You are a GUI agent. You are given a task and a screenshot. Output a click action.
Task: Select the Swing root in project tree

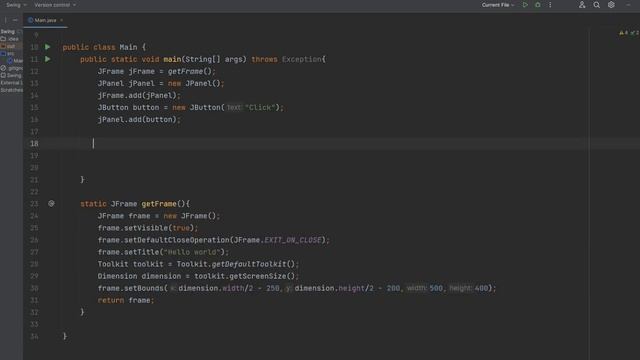(x=7, y=31)
